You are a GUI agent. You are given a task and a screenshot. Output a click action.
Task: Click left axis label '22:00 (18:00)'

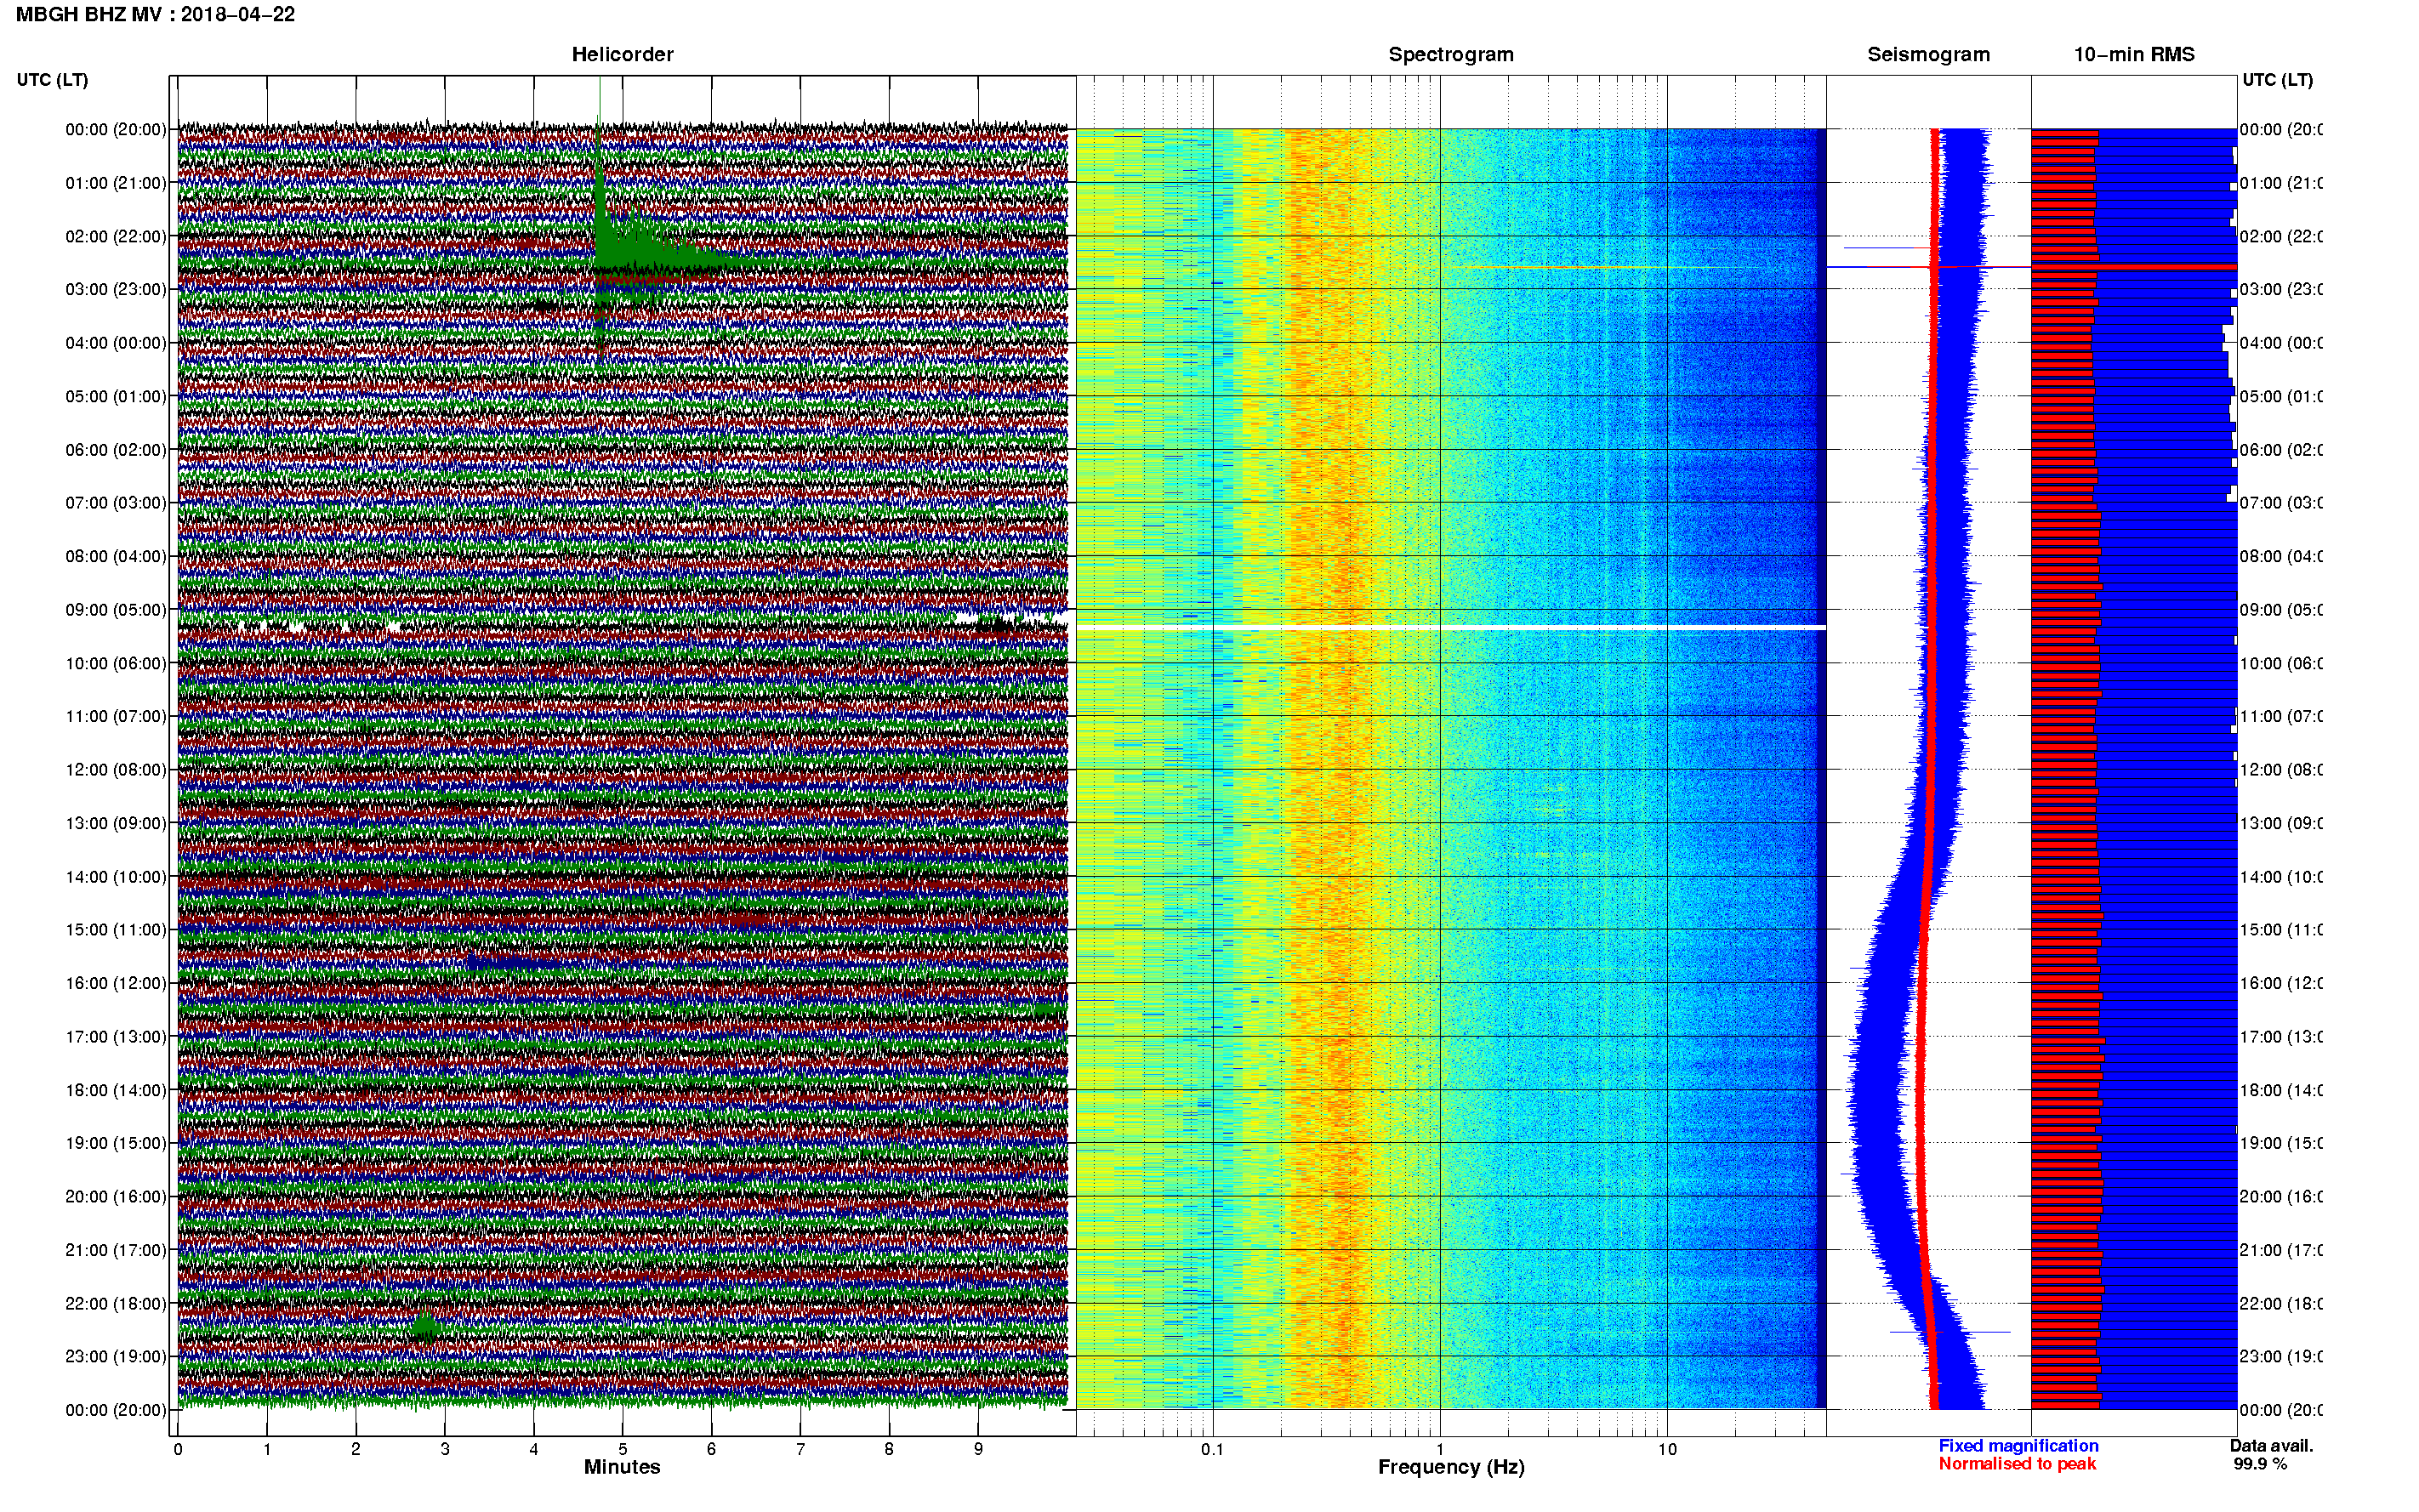point(116,1303)
